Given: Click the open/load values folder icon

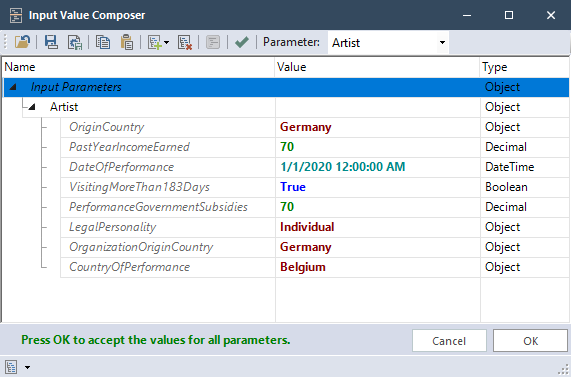Looking at the screenshot, I should coord(23,42).
